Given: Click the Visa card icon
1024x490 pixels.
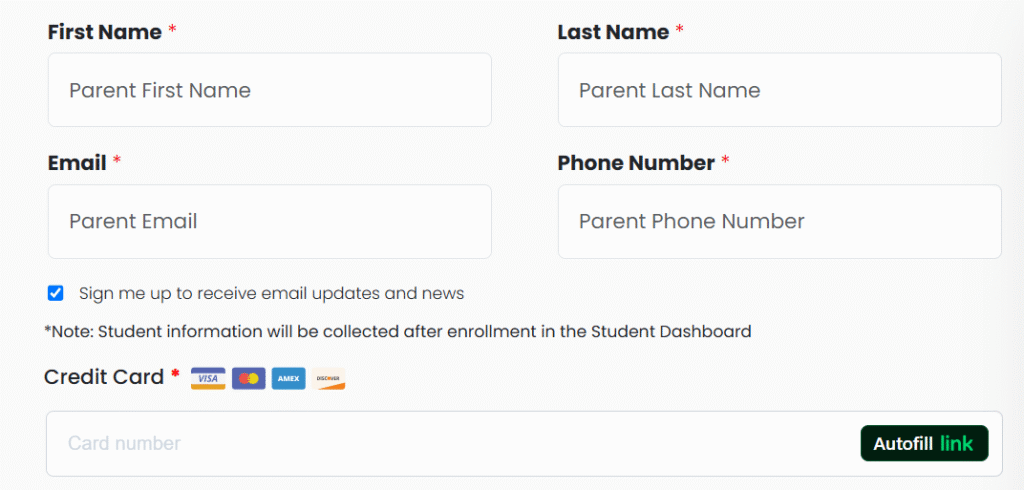Looking at the screenshot, I should click(208, 378).
